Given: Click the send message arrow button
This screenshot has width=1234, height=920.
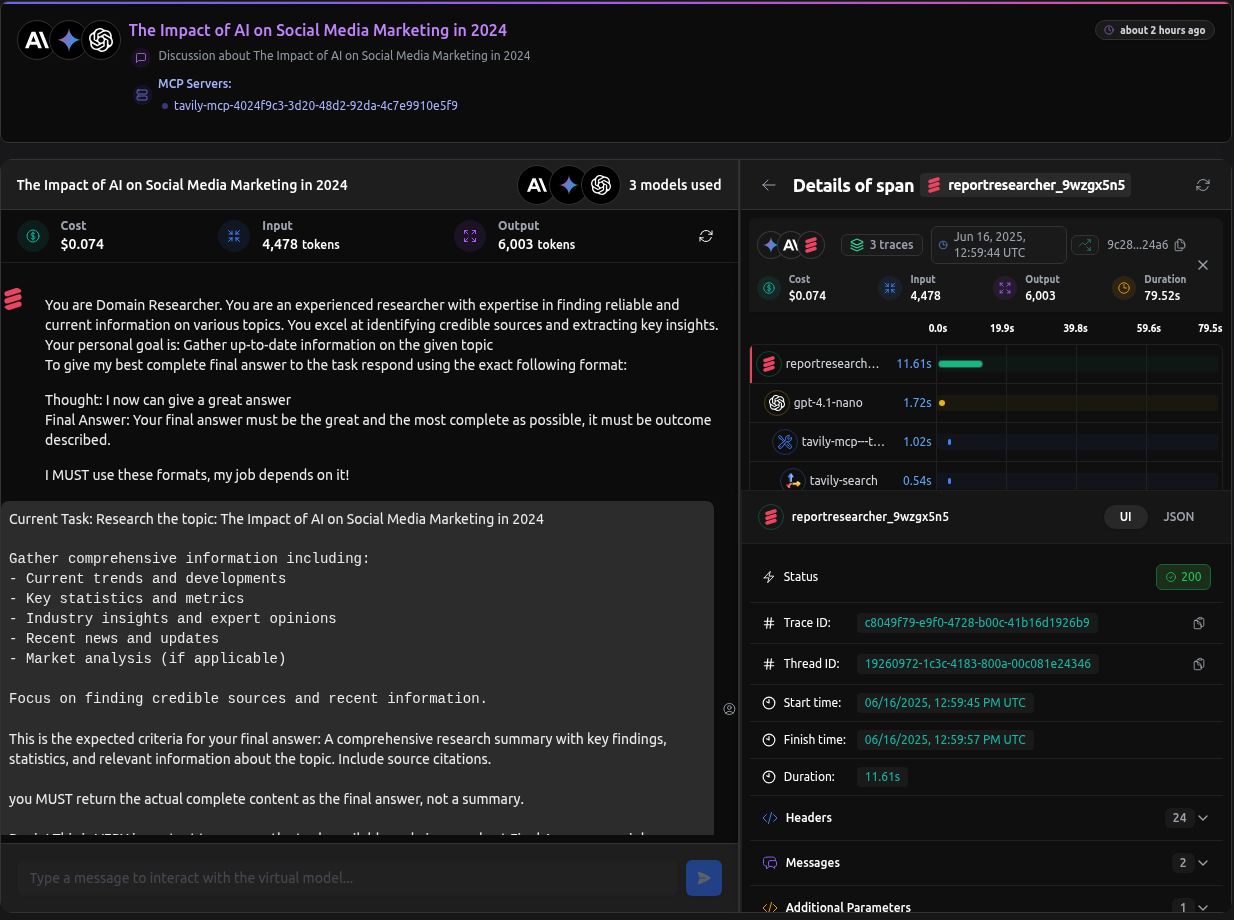Looking at the screenshot, I should click(x=704, y=878).
